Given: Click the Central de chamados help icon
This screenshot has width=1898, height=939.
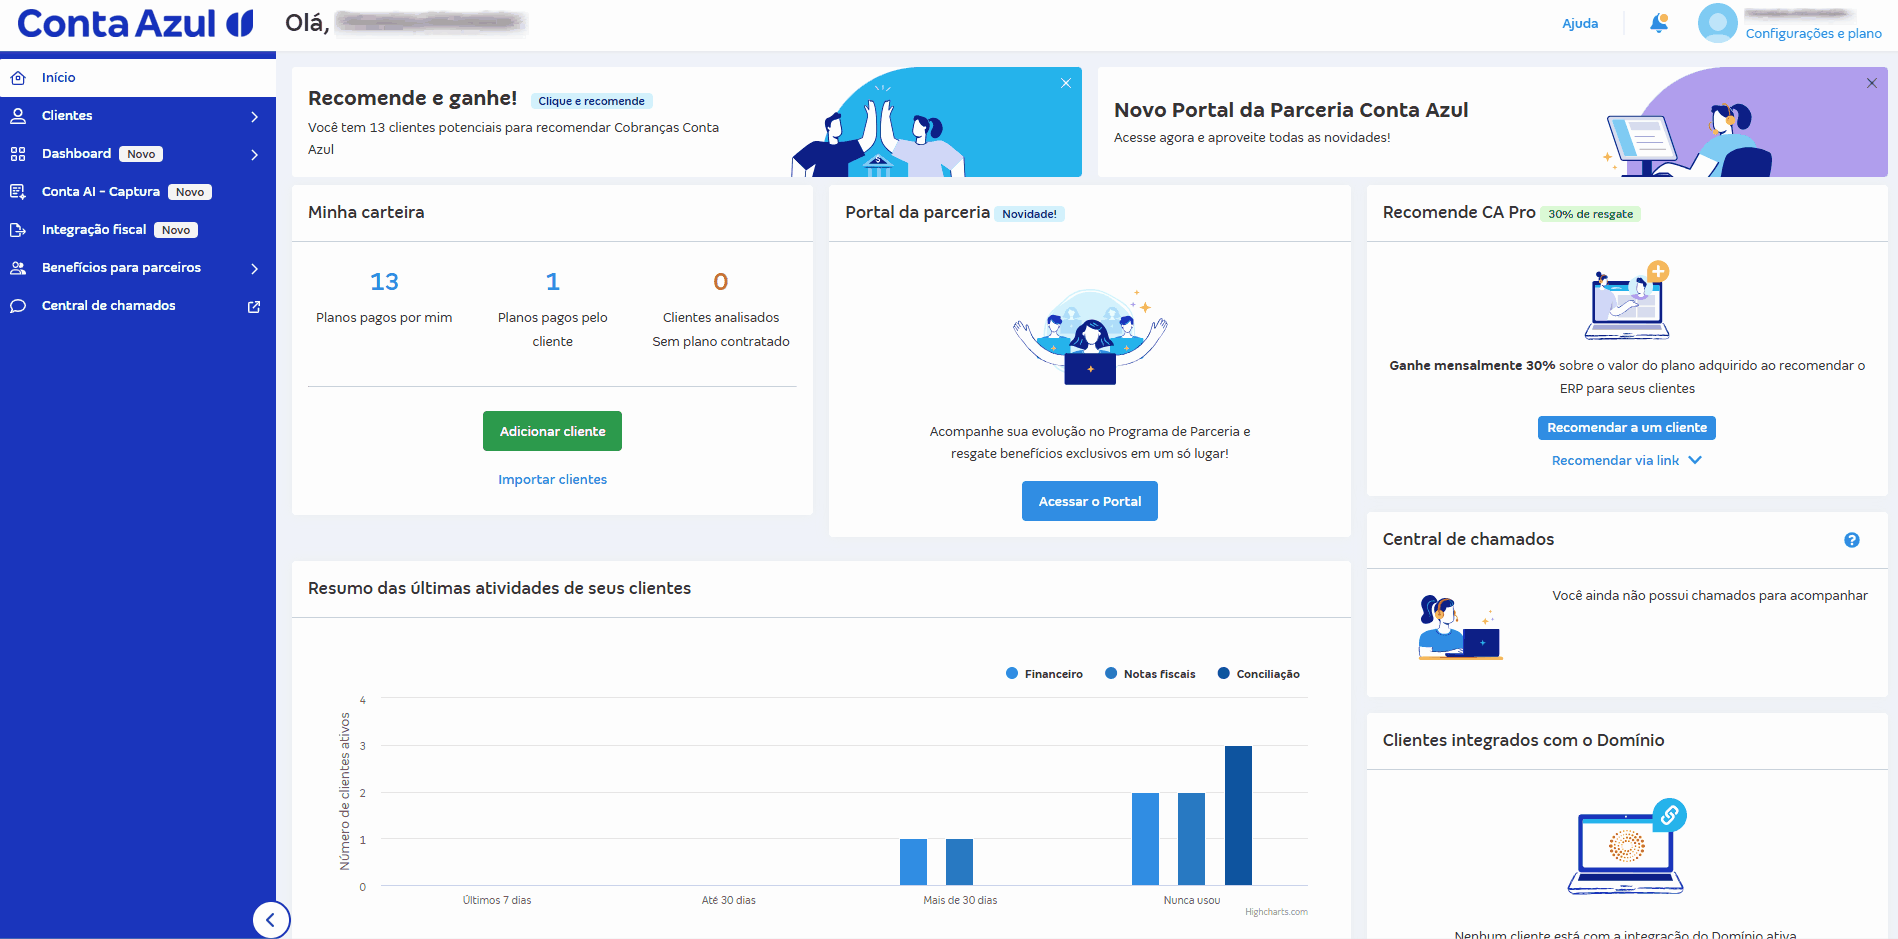Looking at the screenshot, I should [1851, 540].
